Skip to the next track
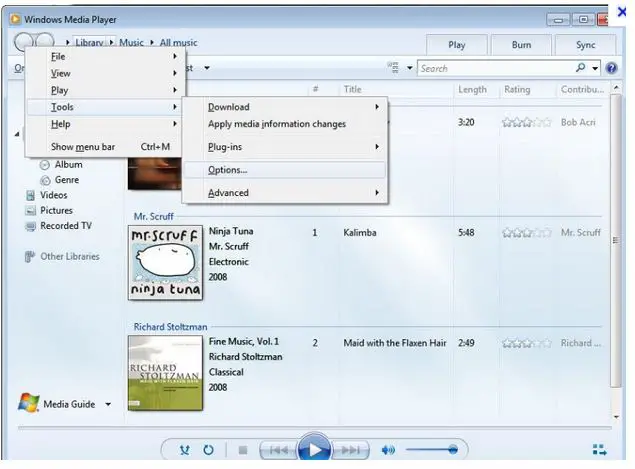This screenshot has width=635, height=469. 350,450
